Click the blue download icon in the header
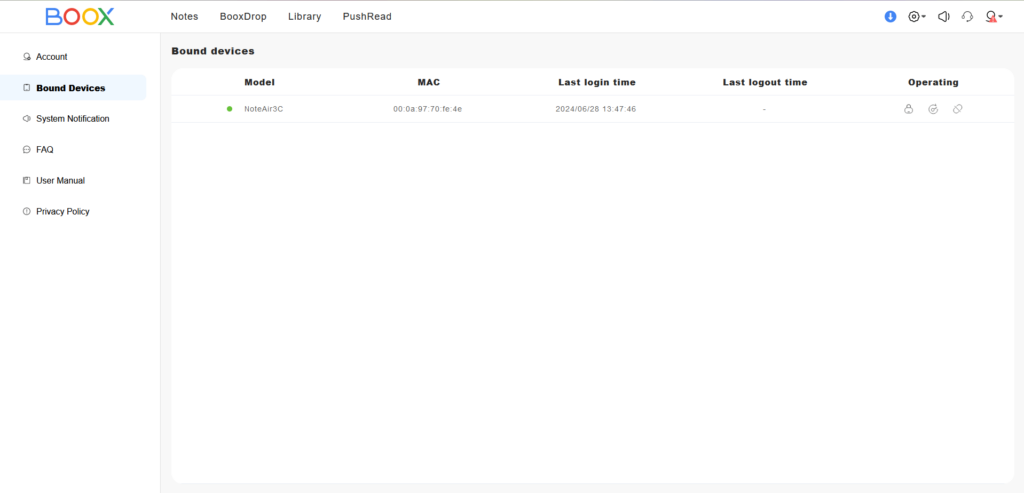 point(890,17)
